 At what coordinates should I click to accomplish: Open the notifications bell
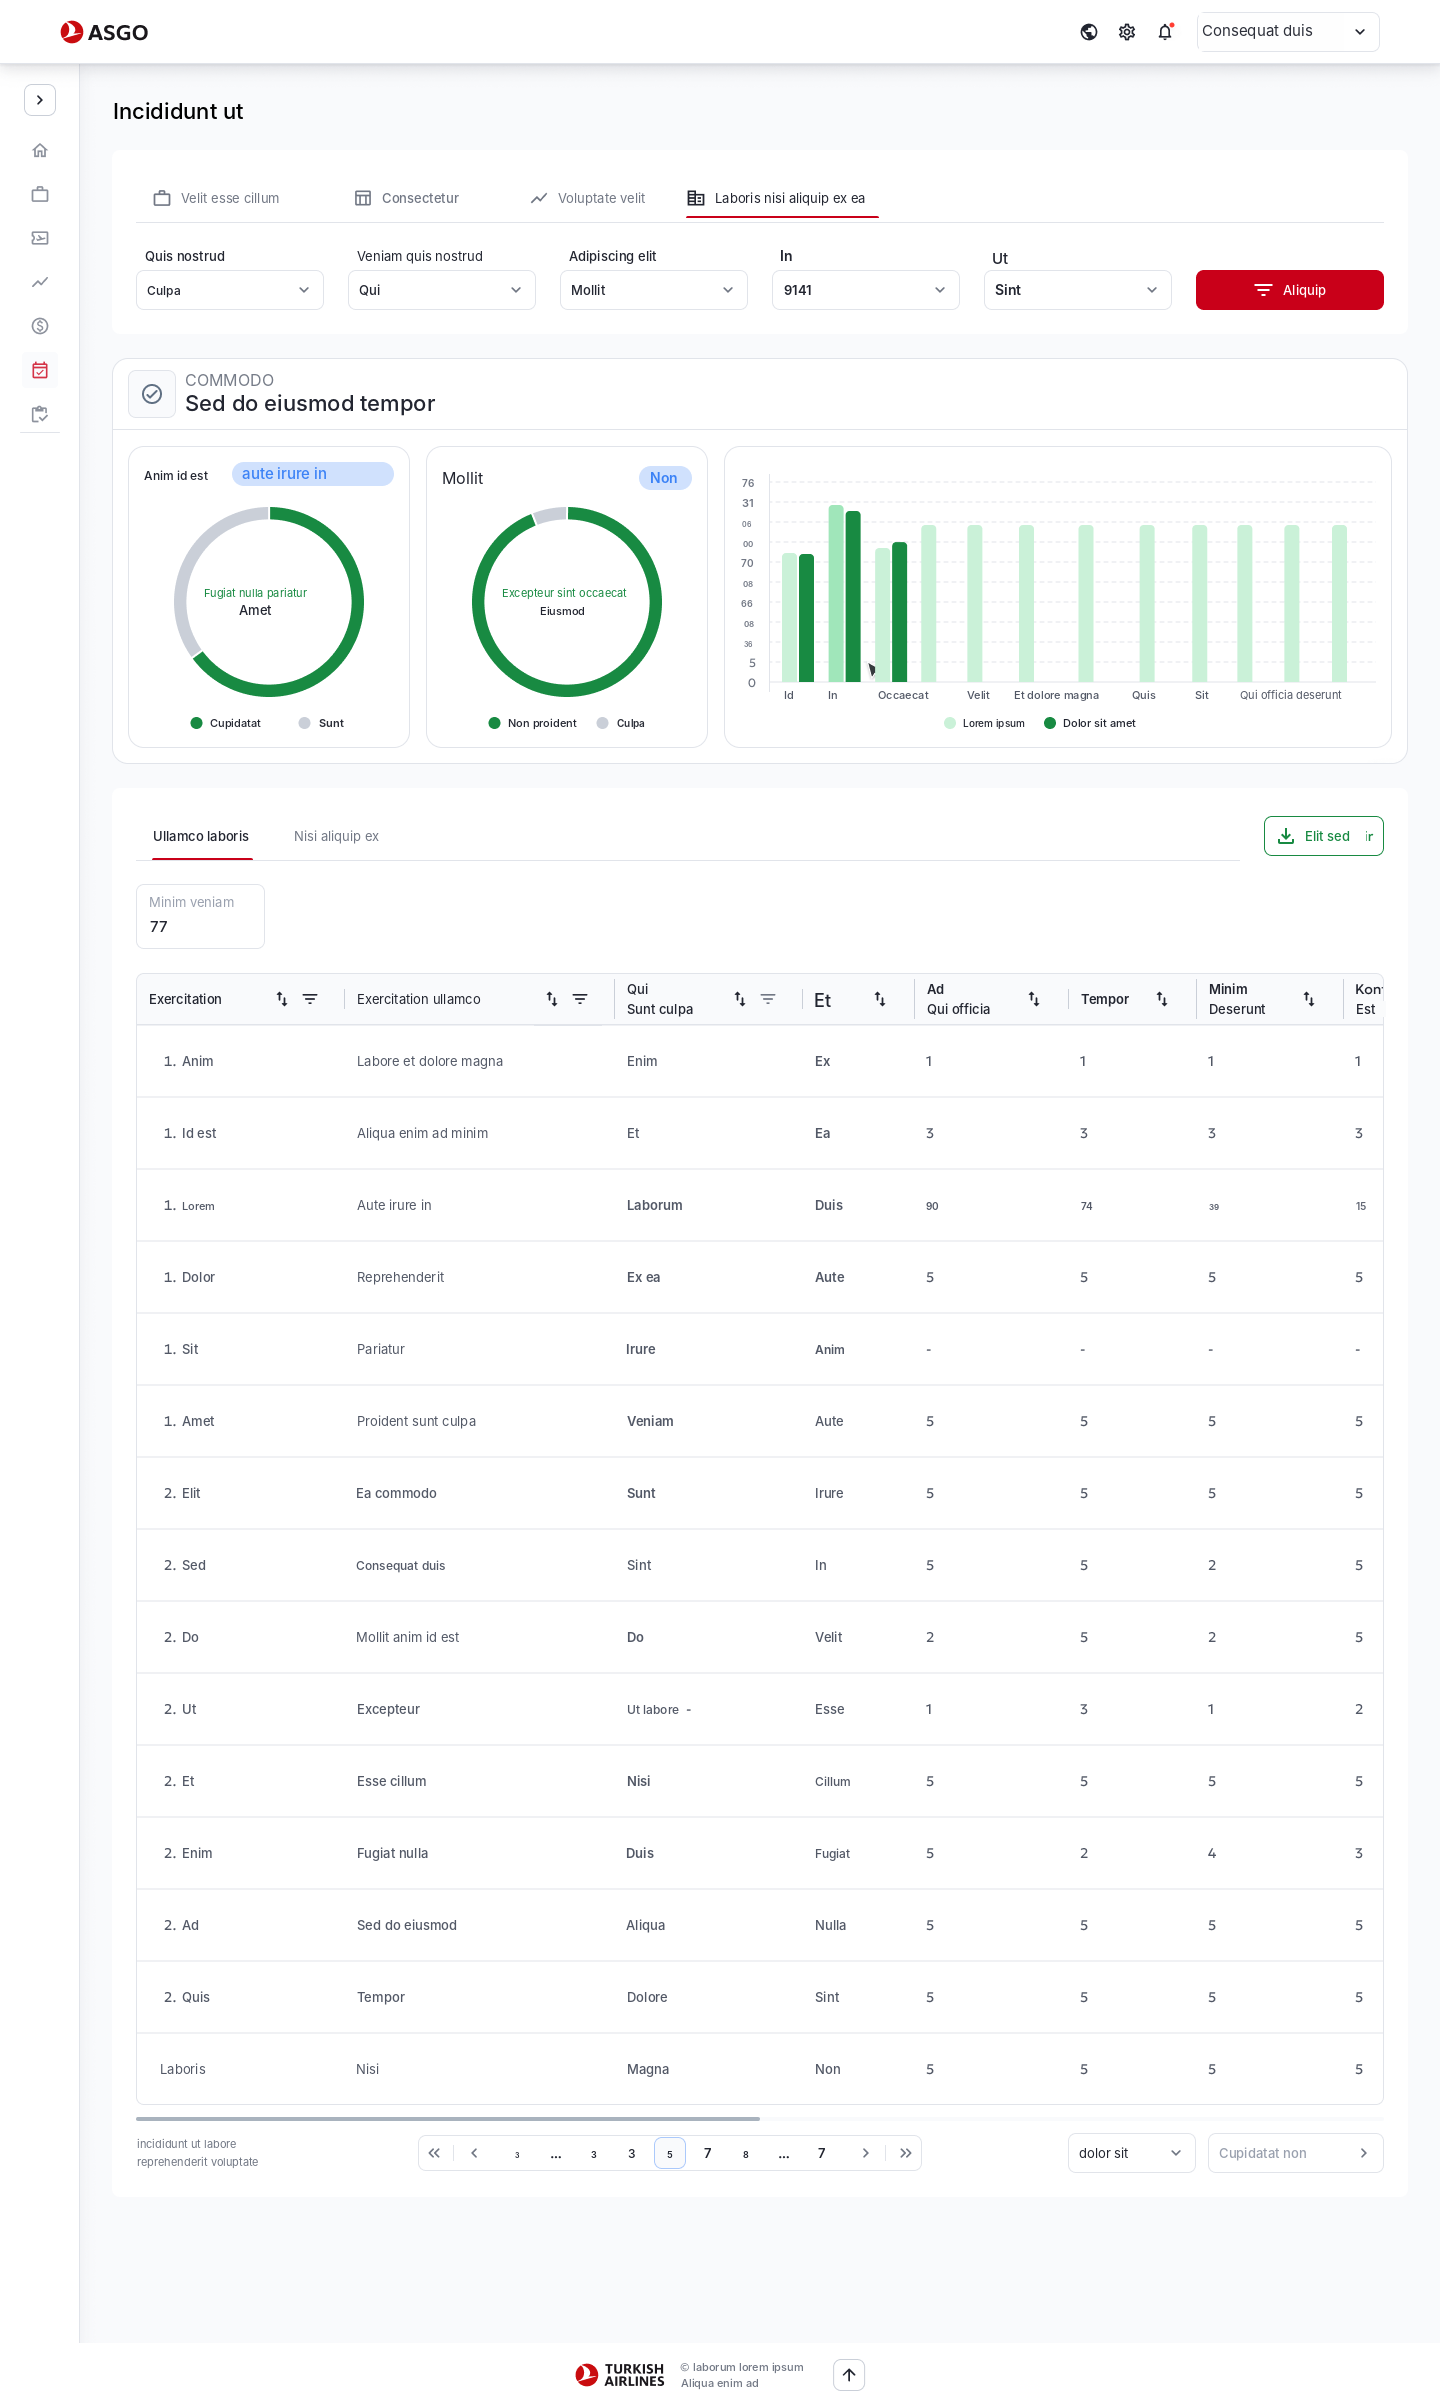tap(1165, 32)
